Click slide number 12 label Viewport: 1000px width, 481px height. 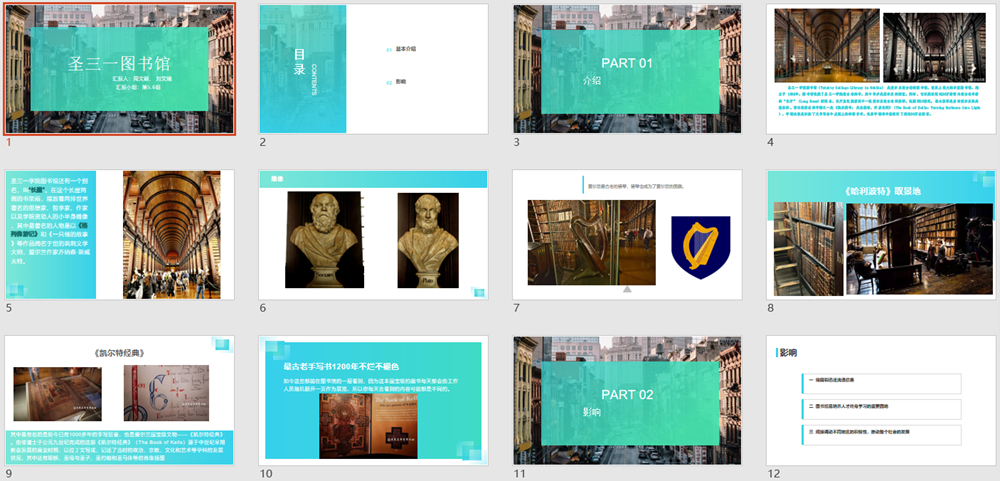click(773, 474)
